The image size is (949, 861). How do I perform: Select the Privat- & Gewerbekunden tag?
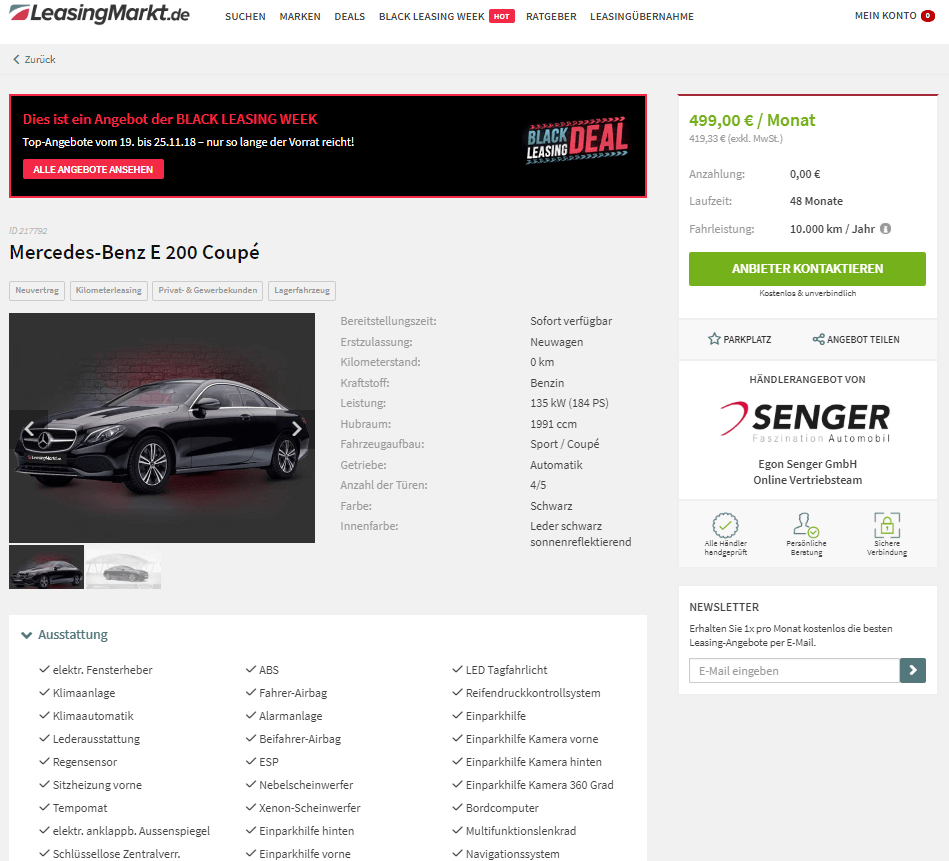pyautogui.click(x=208, y=290)
